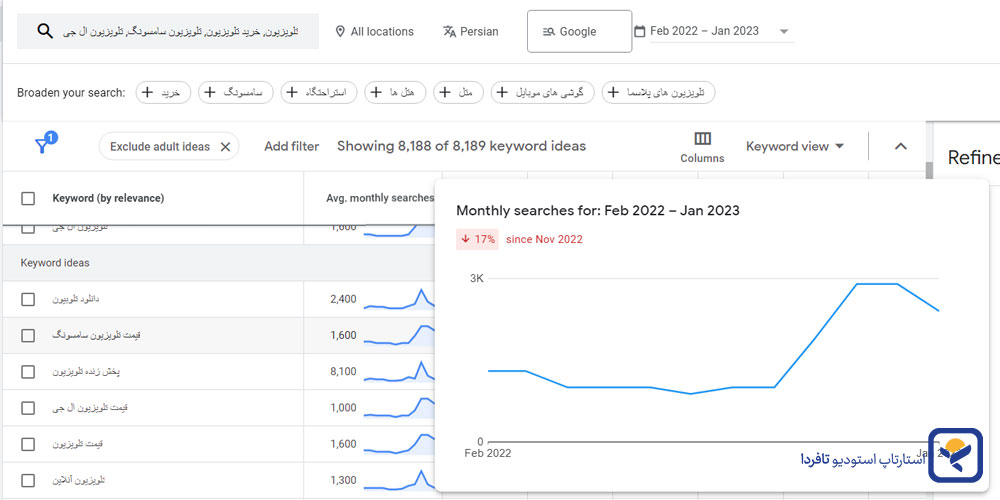Open the Google search network selector
1000x500 pixels.
pos(579,31)
